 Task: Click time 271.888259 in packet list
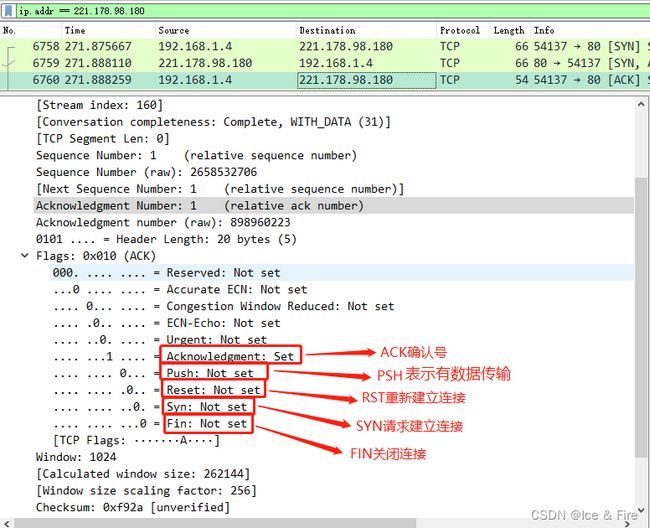click(x=98, y=80)
